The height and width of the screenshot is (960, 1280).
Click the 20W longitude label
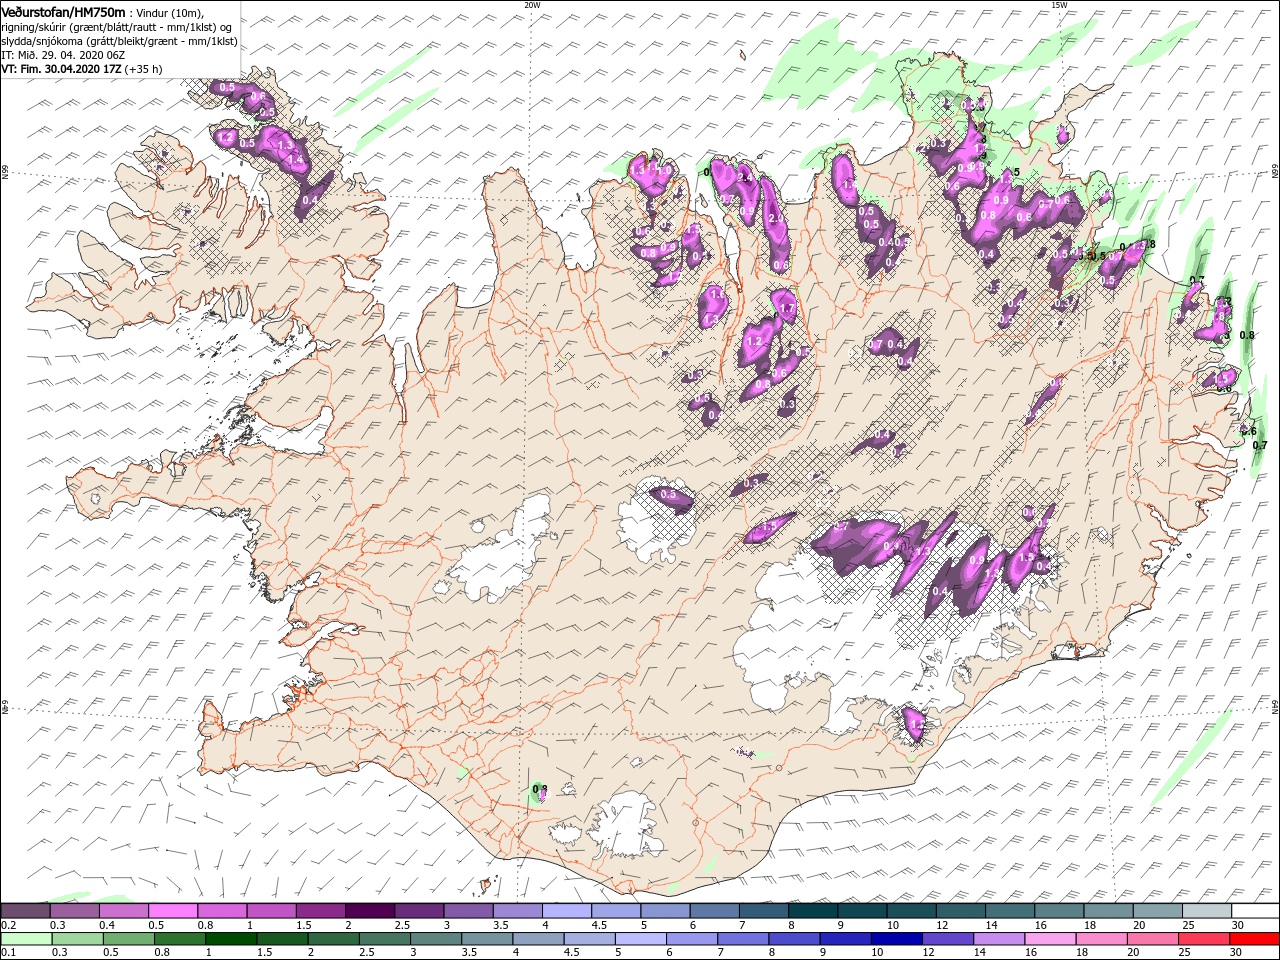(x=532, y=5)
